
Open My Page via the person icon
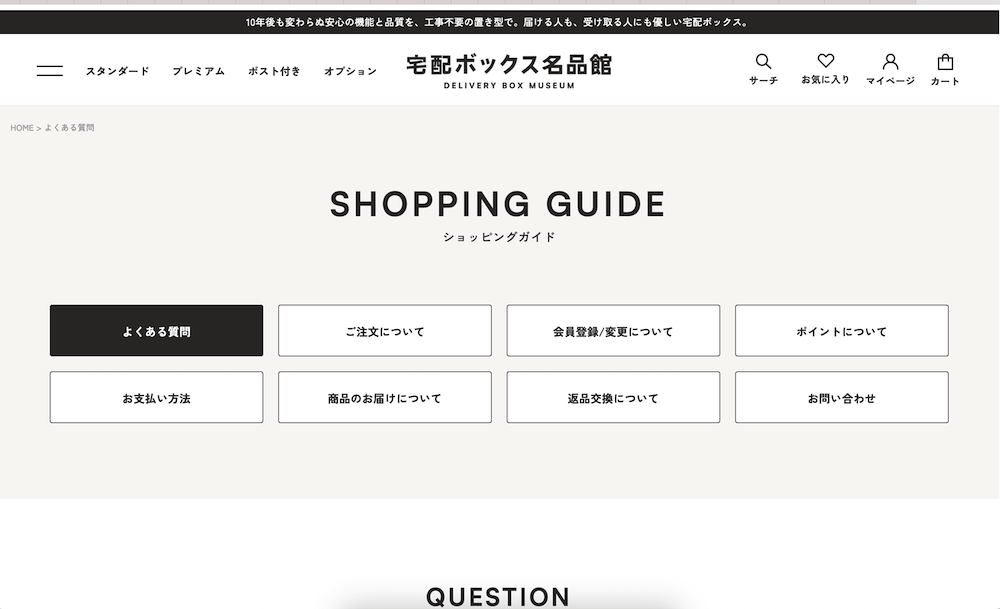tap(890, 62)
